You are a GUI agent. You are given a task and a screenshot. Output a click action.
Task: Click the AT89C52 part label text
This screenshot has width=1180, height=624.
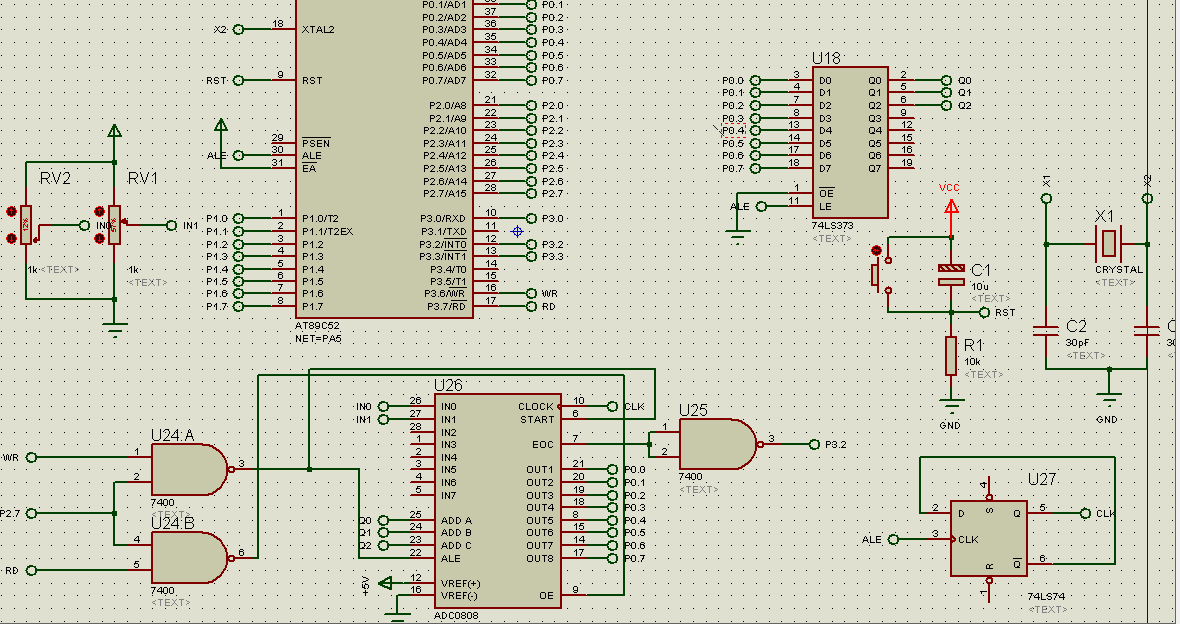(318, 326)
